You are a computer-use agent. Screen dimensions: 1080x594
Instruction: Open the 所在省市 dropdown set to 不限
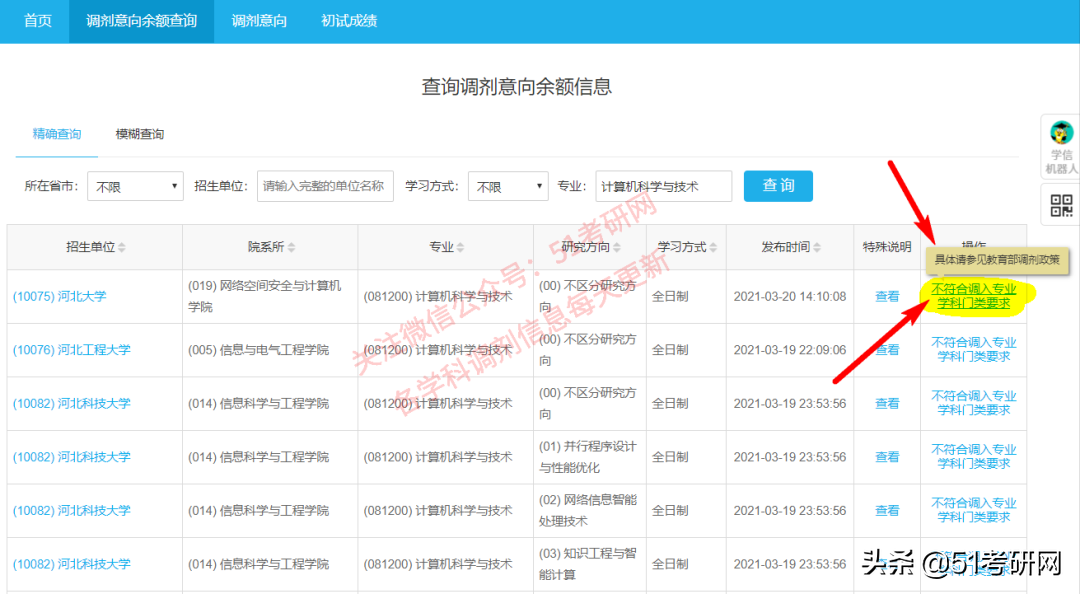point(135,186)
